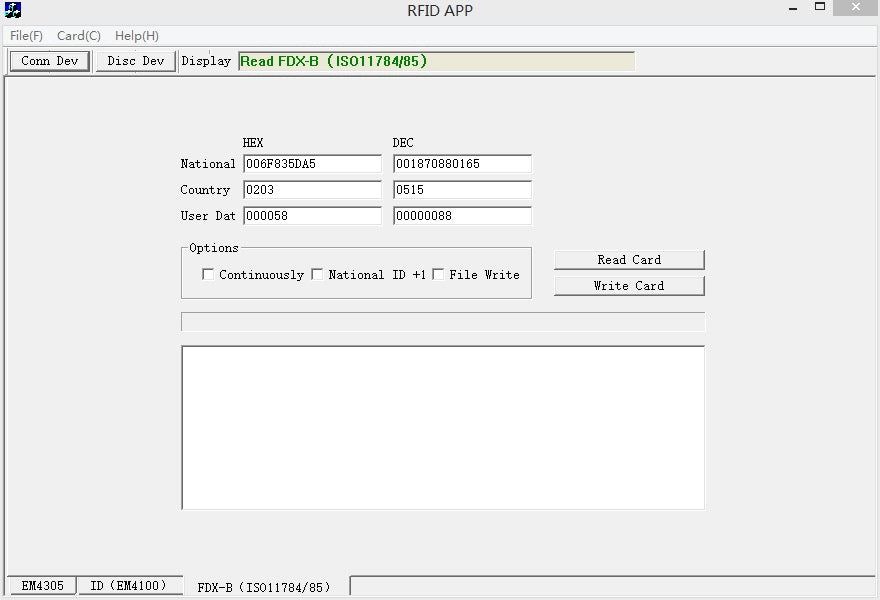Click the Country HEX field
The height and width of the screenshot is (600, 880).
pos(312,190)
